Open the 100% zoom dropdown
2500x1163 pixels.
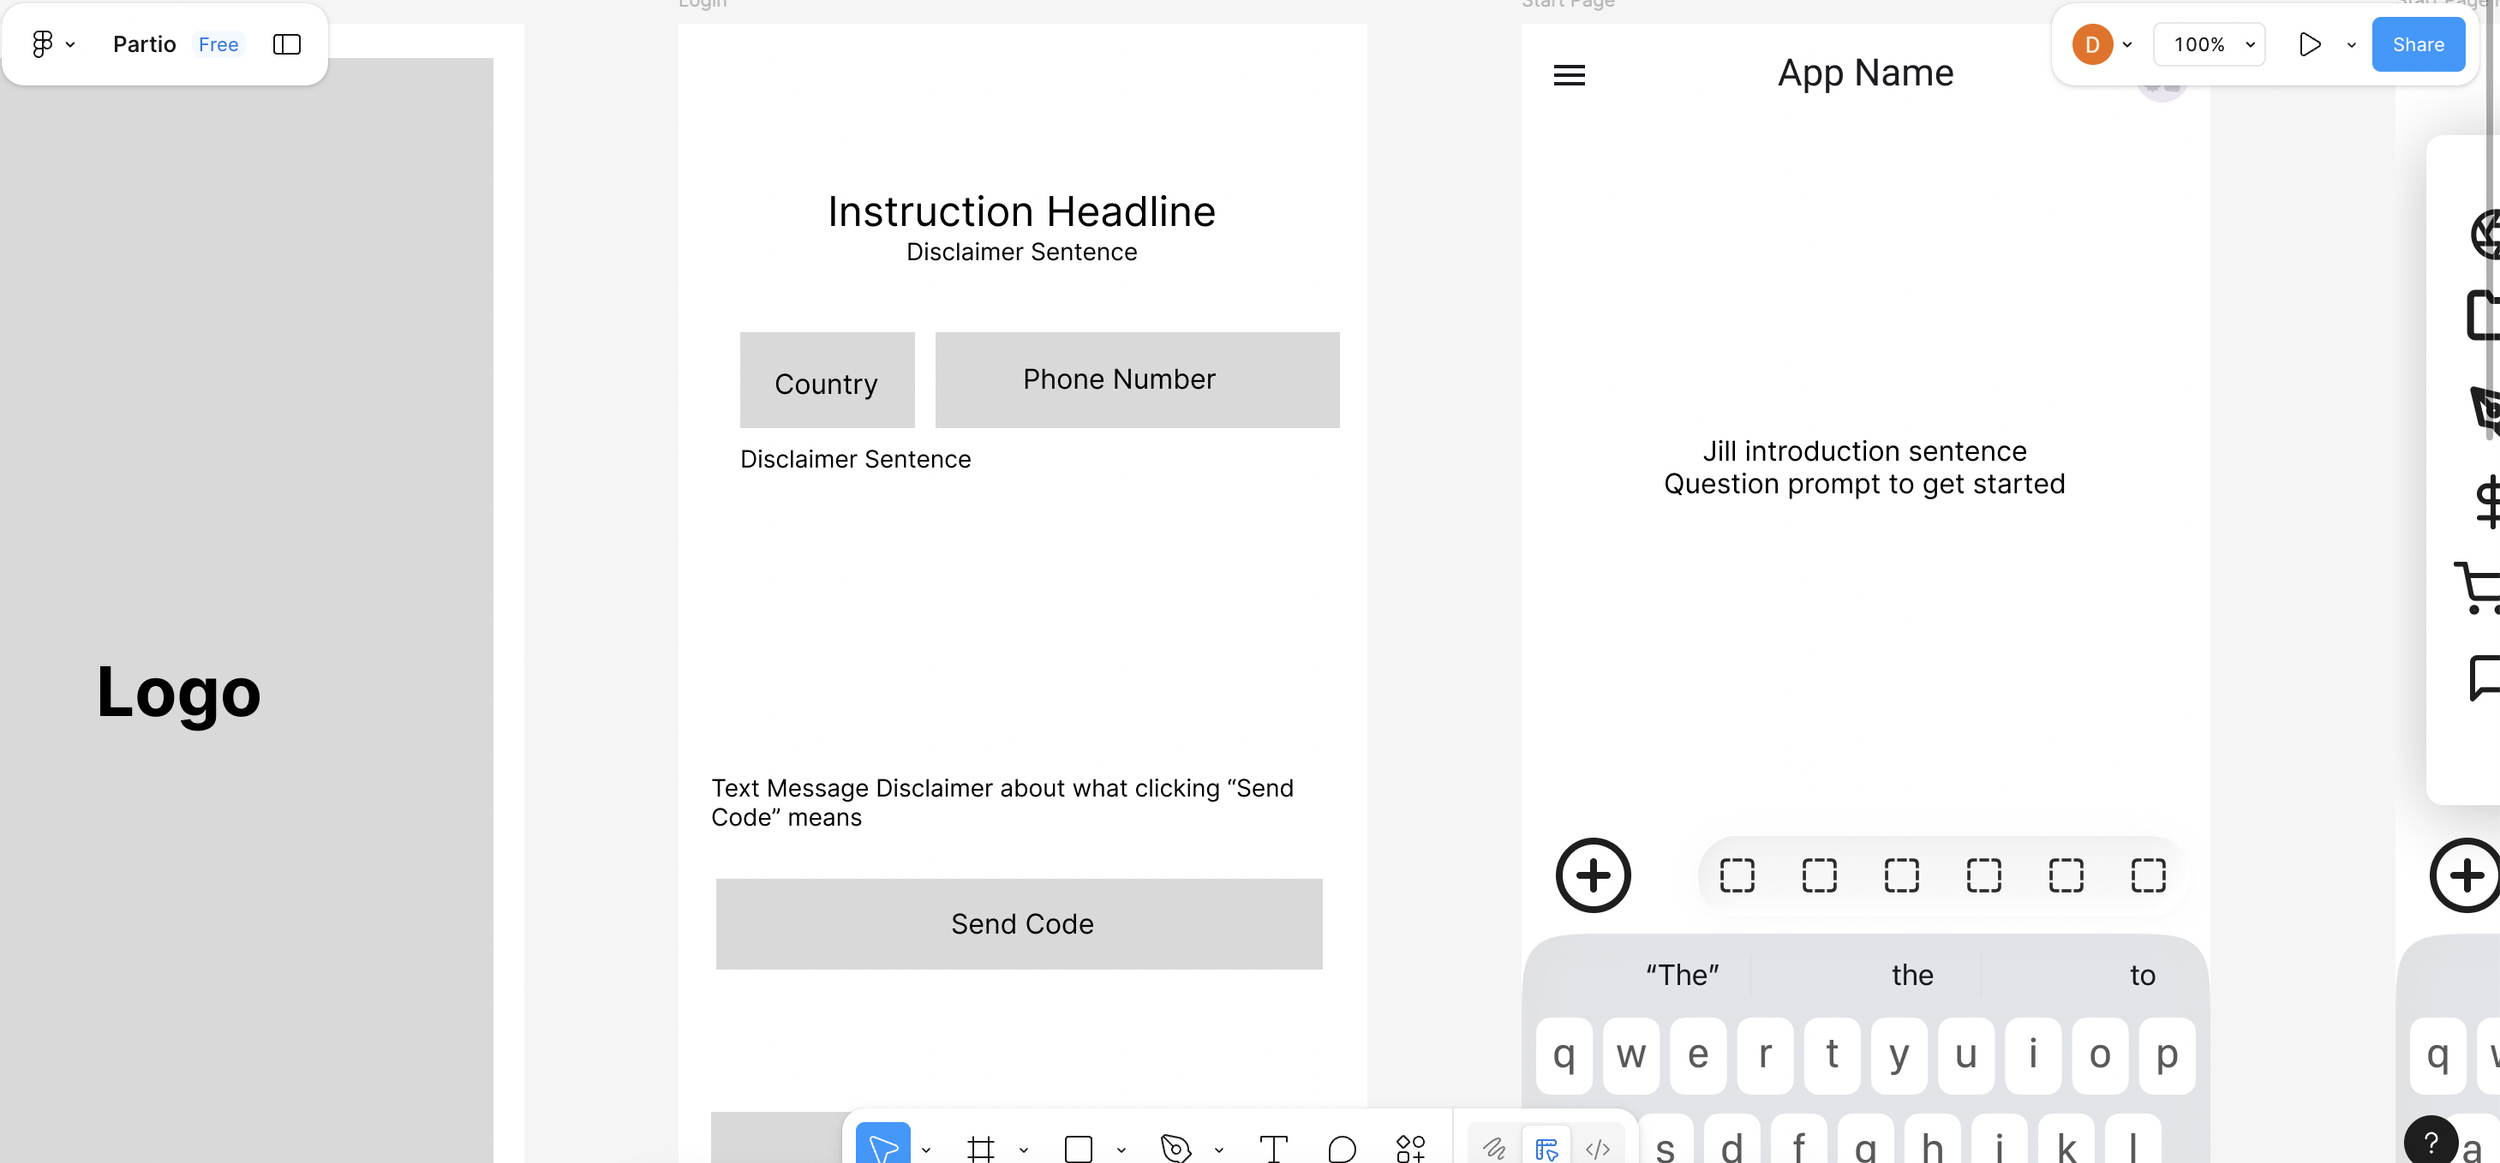point(2209,44)
